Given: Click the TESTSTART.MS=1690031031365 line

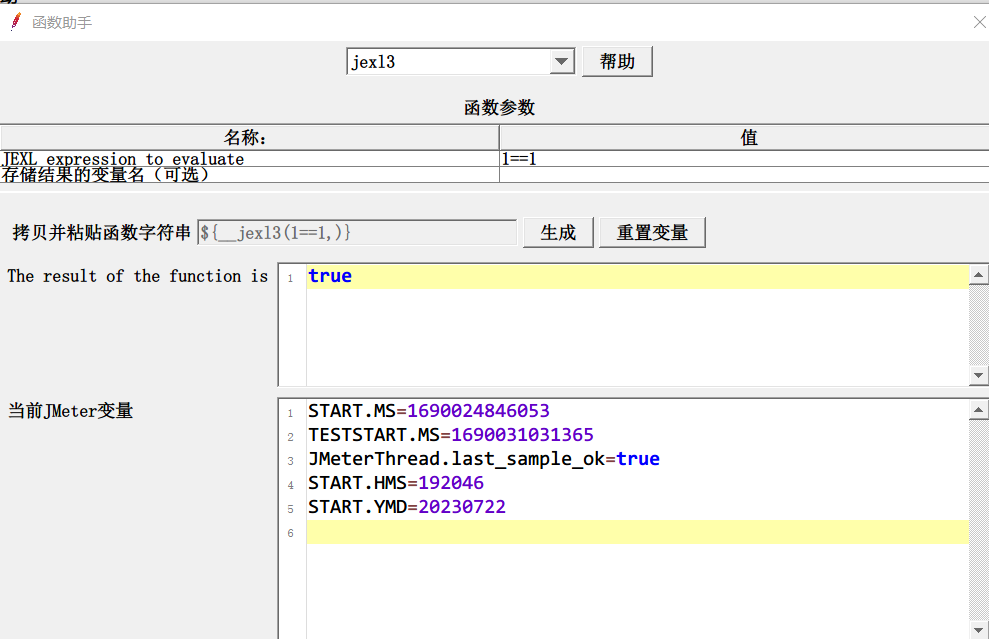Looking at the screenshot, I should tap(451, 435).
